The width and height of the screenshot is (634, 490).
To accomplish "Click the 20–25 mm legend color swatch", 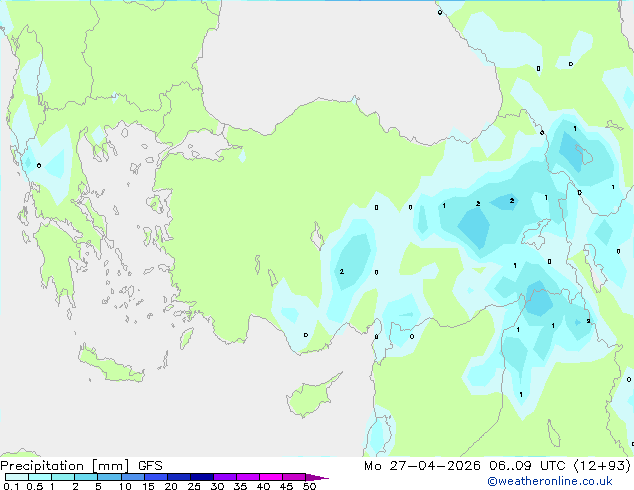I will click(x=178, y=477).
